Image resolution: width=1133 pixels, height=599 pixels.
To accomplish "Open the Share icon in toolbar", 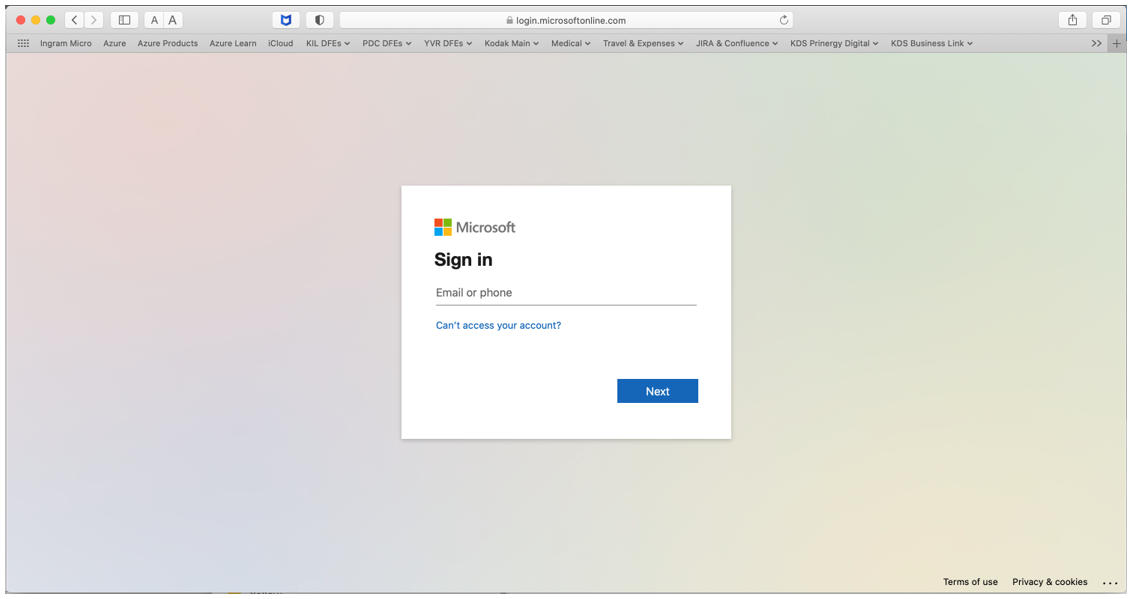I will pos(1072,20).
